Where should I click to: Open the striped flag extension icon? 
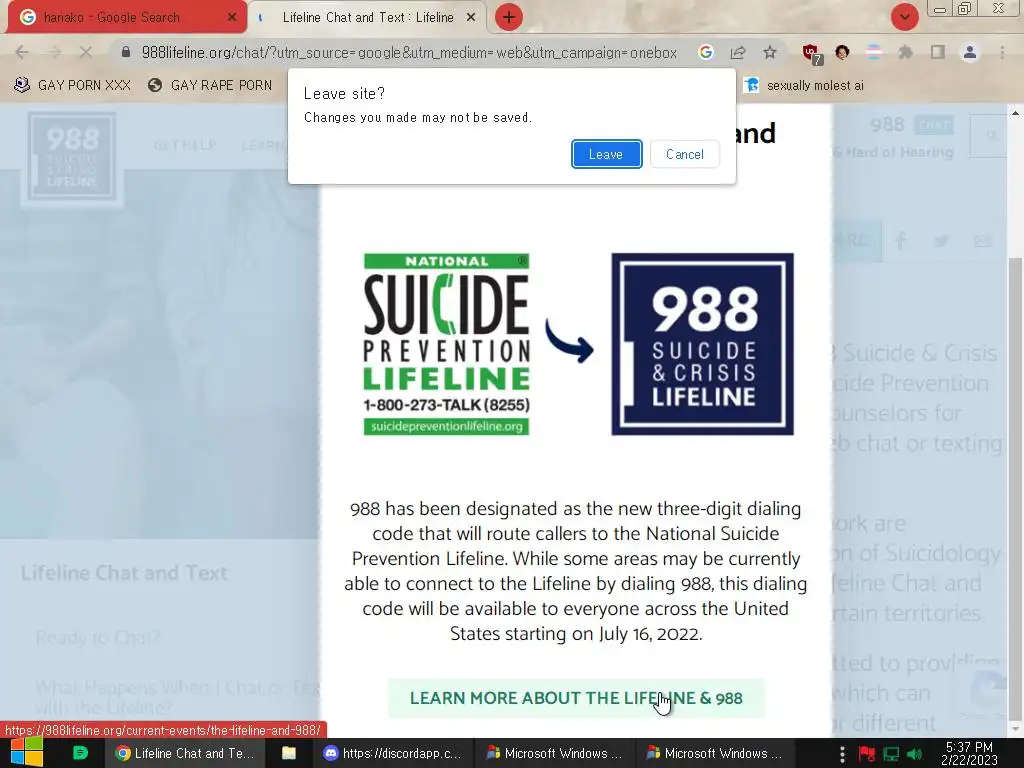(x=874, y=52)
